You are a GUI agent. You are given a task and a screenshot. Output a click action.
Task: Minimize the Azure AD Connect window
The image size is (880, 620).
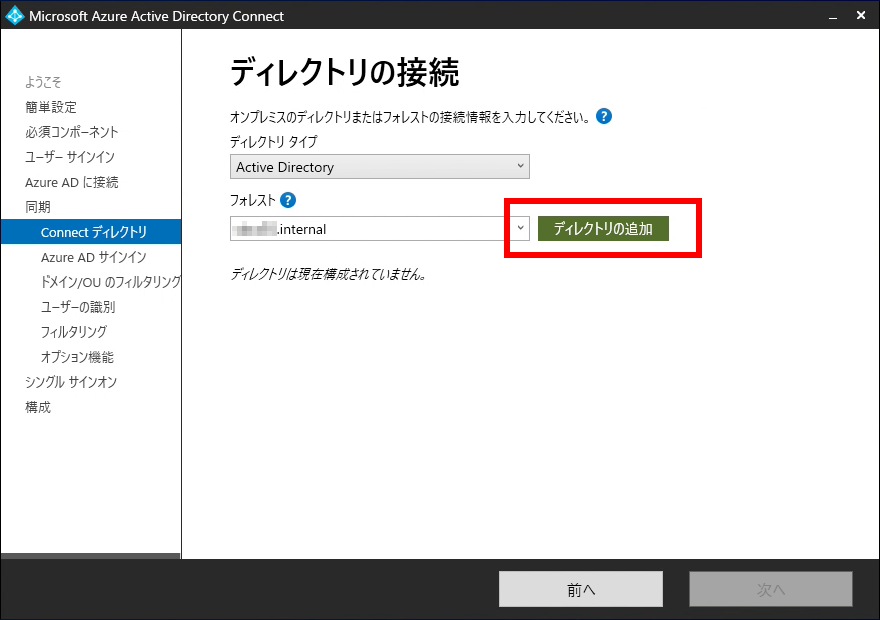(x=833, y=16)
